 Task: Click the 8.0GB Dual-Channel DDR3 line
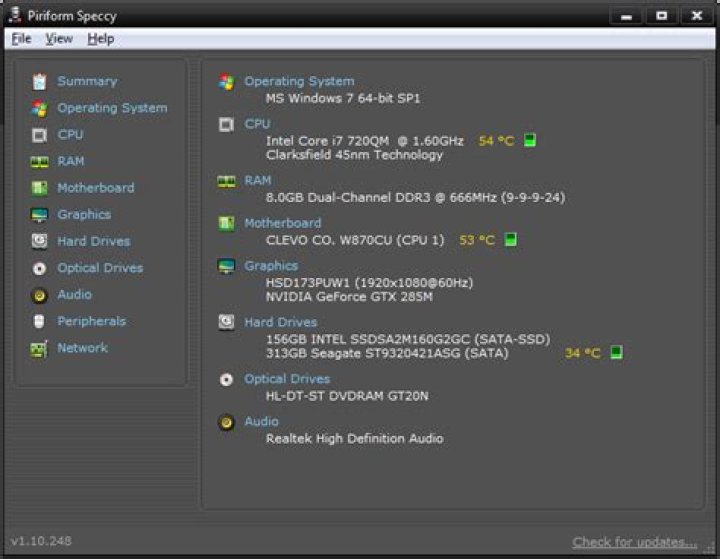416,198
